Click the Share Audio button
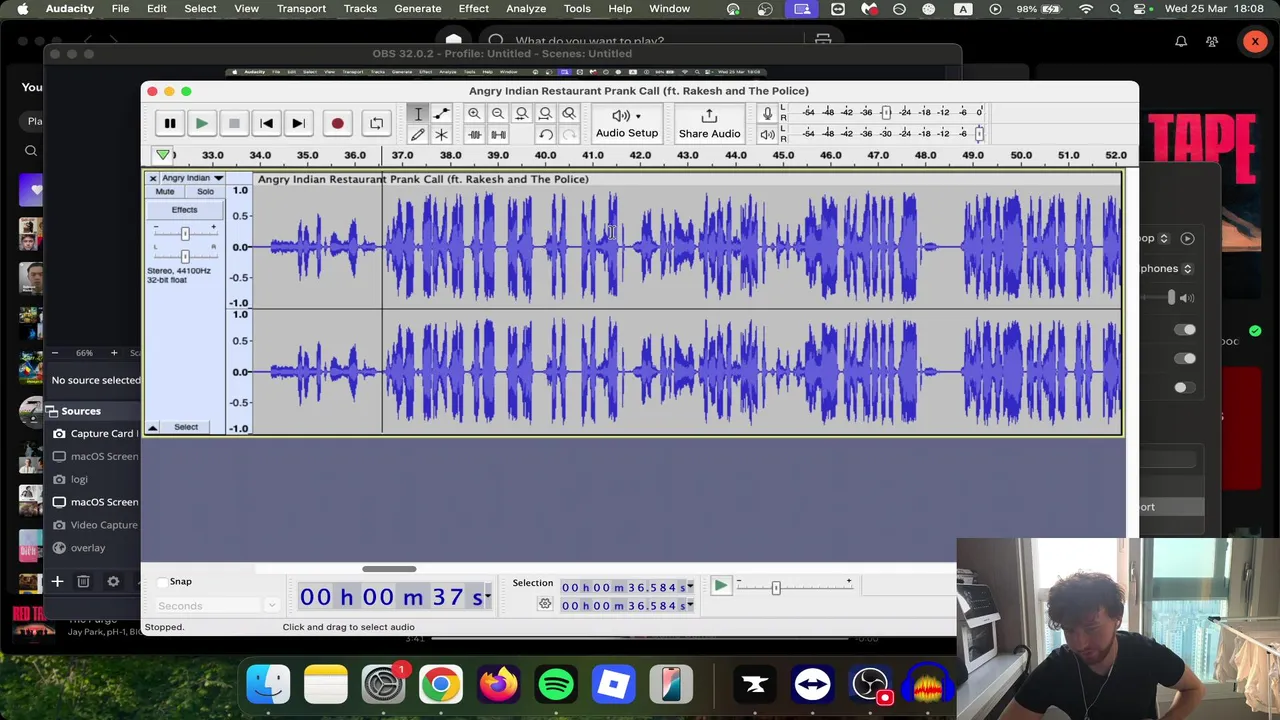The image size is (1280, 720). pyautogui.click(x=709, y=124)
